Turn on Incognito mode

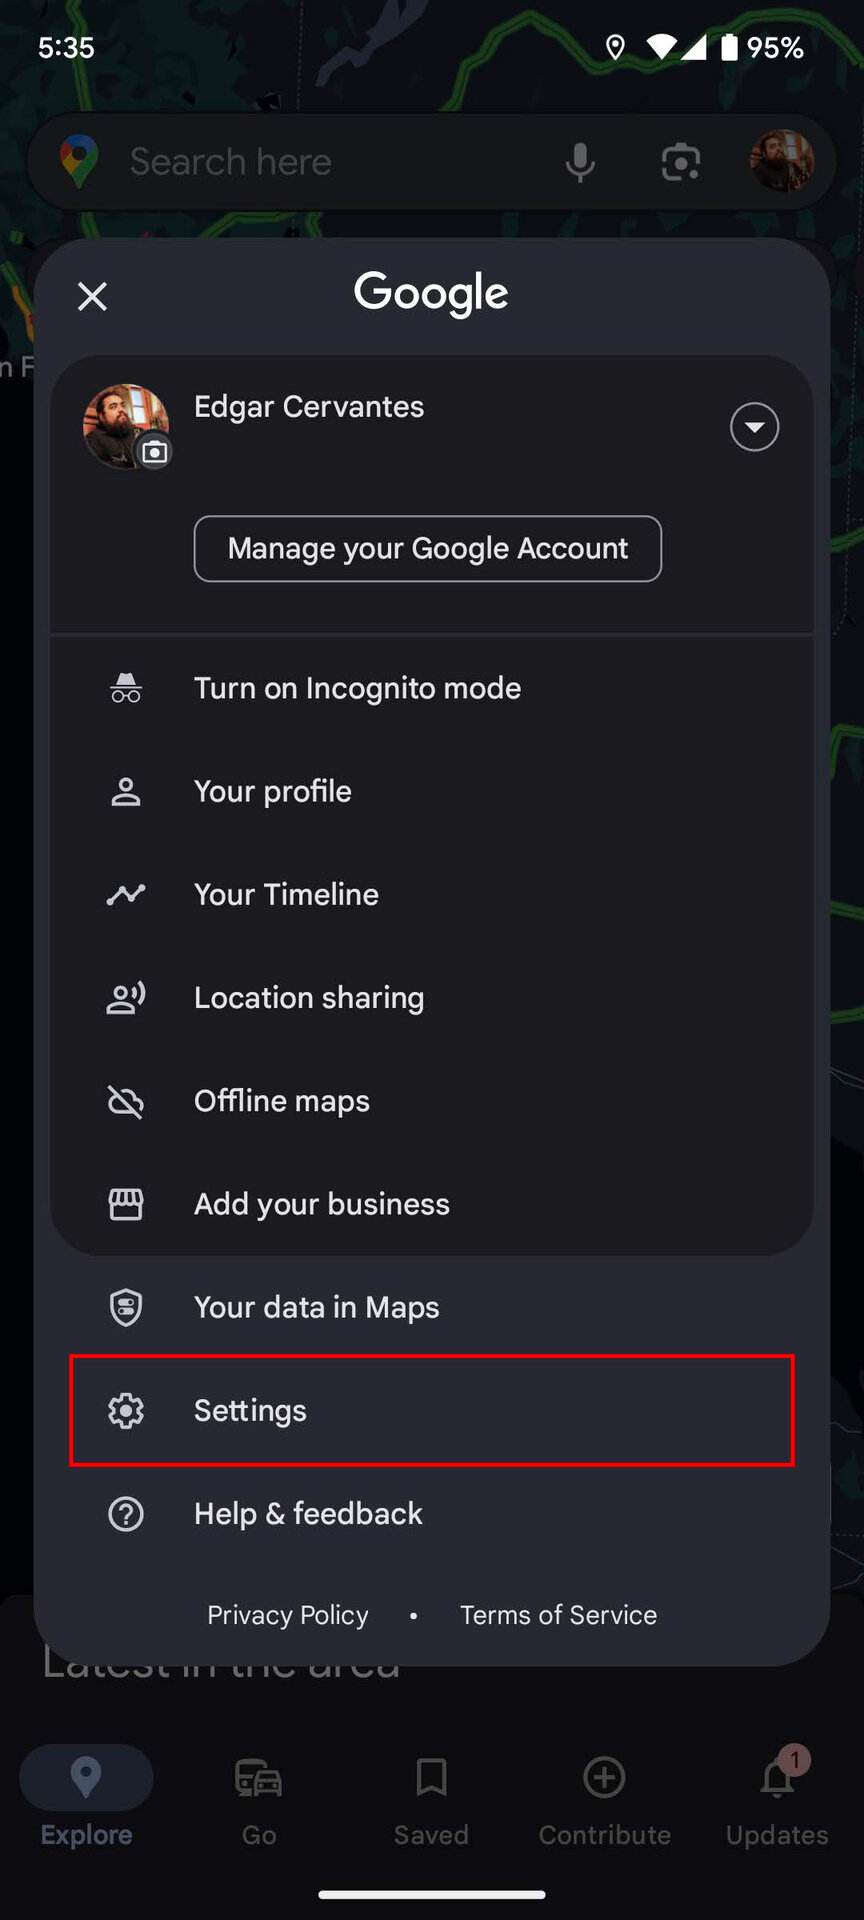(x=357, y=688)
